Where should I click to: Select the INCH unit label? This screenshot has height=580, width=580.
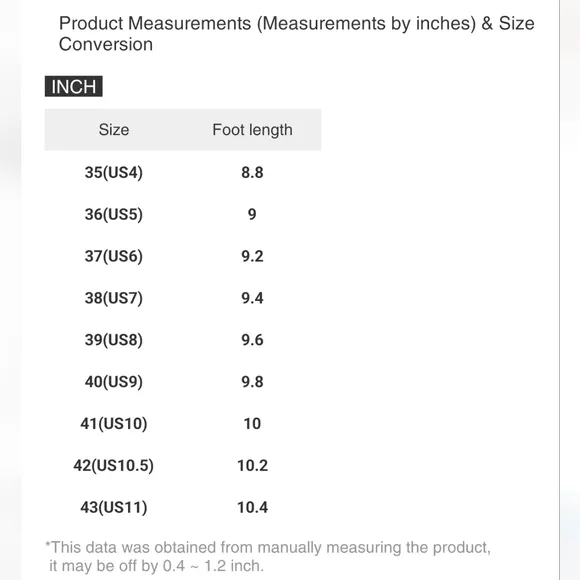pyautogui.click(x=74, y=87)
